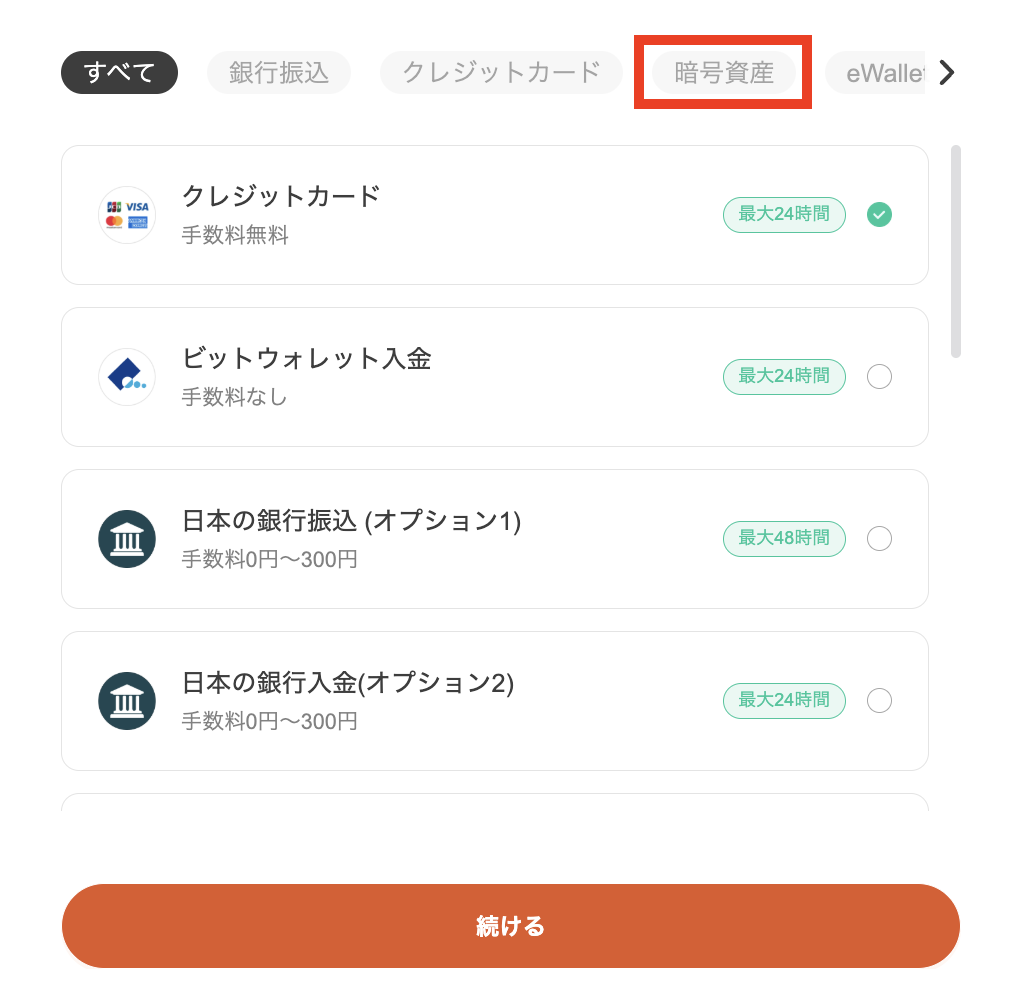The image size is (1032, 1006).
Task: Click the bank icon for オプション2
Action: [x=127, y=701]
